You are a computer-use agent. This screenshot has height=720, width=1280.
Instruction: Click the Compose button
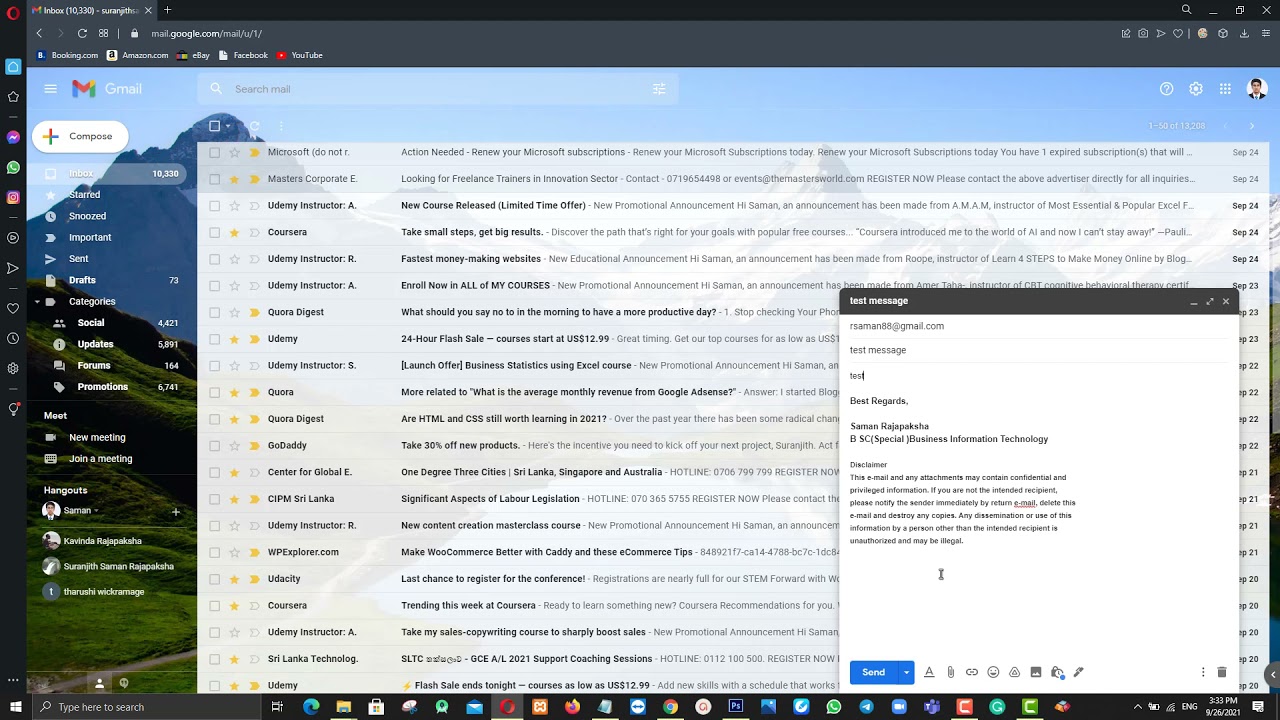coord(80,136)
